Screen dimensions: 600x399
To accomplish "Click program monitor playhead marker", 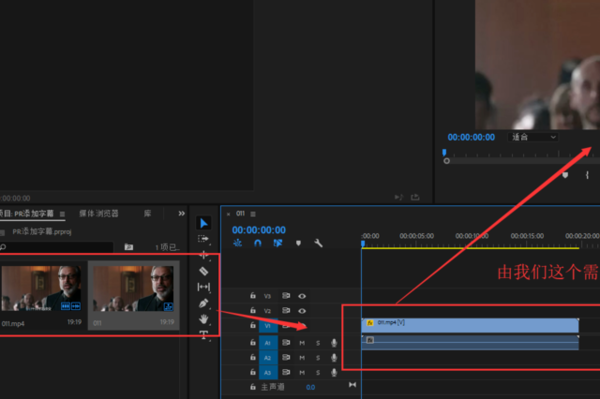I will tap(444, 152).
